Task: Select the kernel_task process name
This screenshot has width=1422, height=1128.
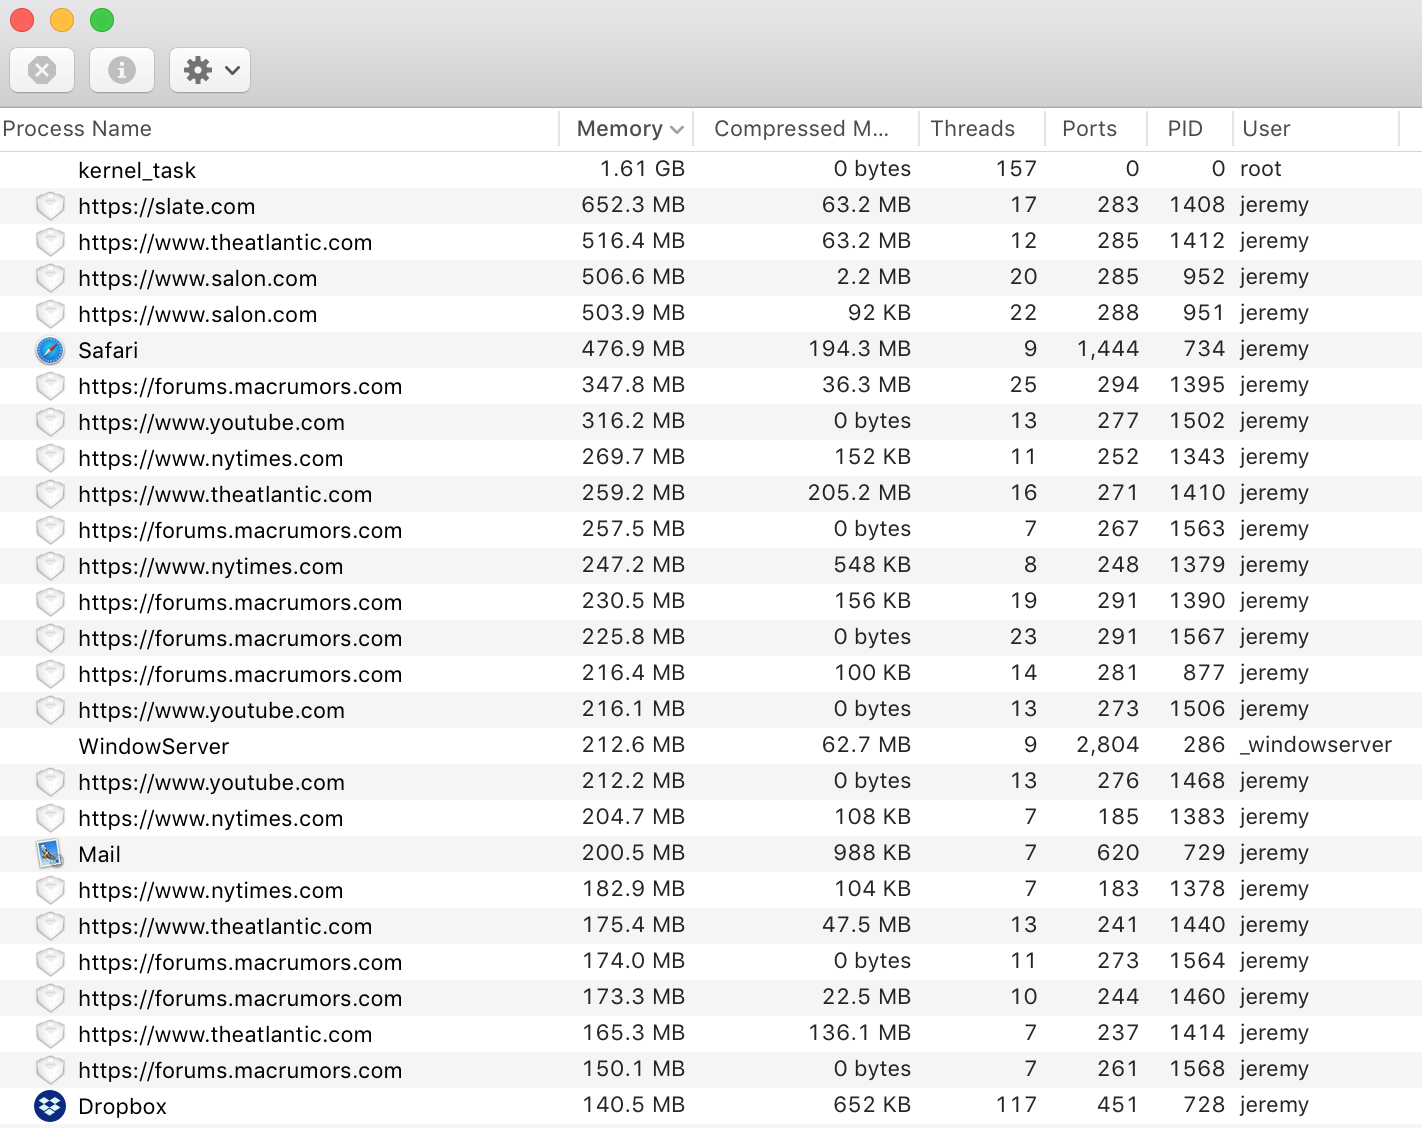Action: click(x=137, y=170)
